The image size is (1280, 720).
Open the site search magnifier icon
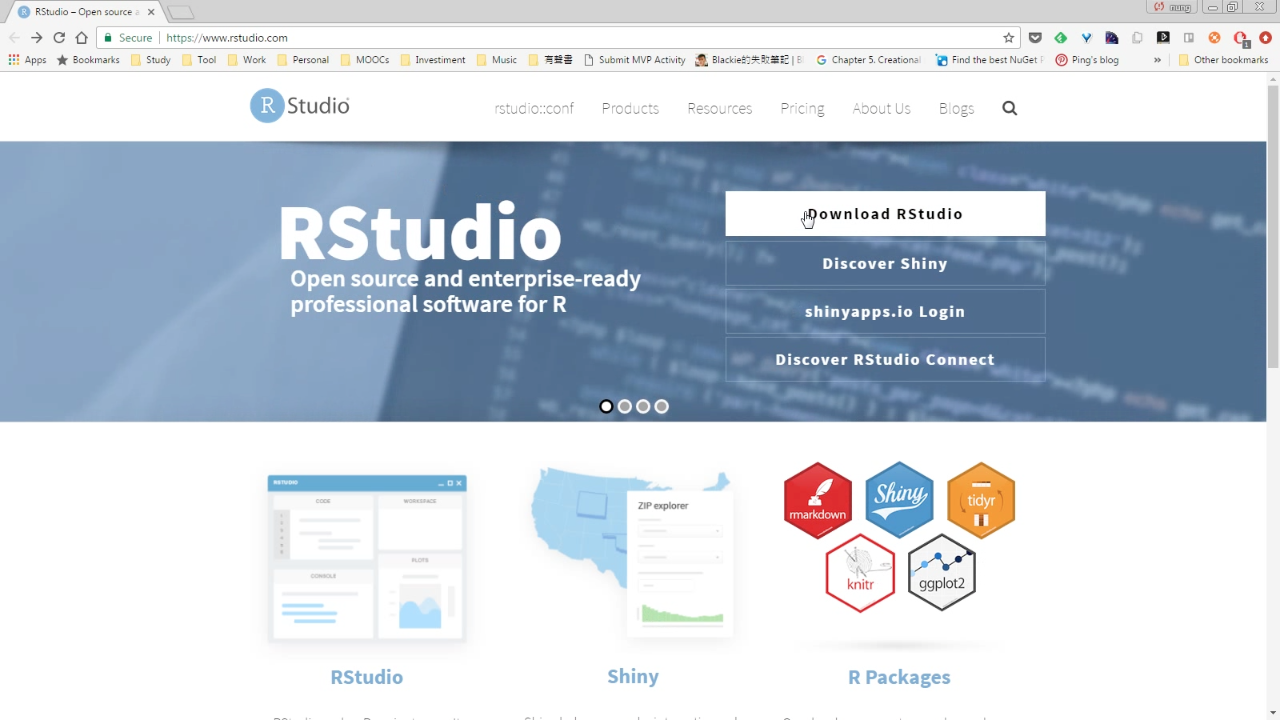[1010, 108]
